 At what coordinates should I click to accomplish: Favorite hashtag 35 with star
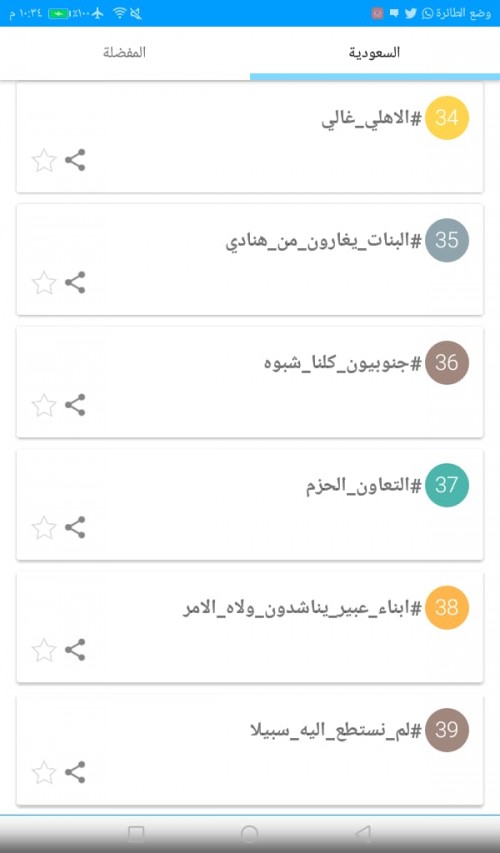(x=44, y=282)
